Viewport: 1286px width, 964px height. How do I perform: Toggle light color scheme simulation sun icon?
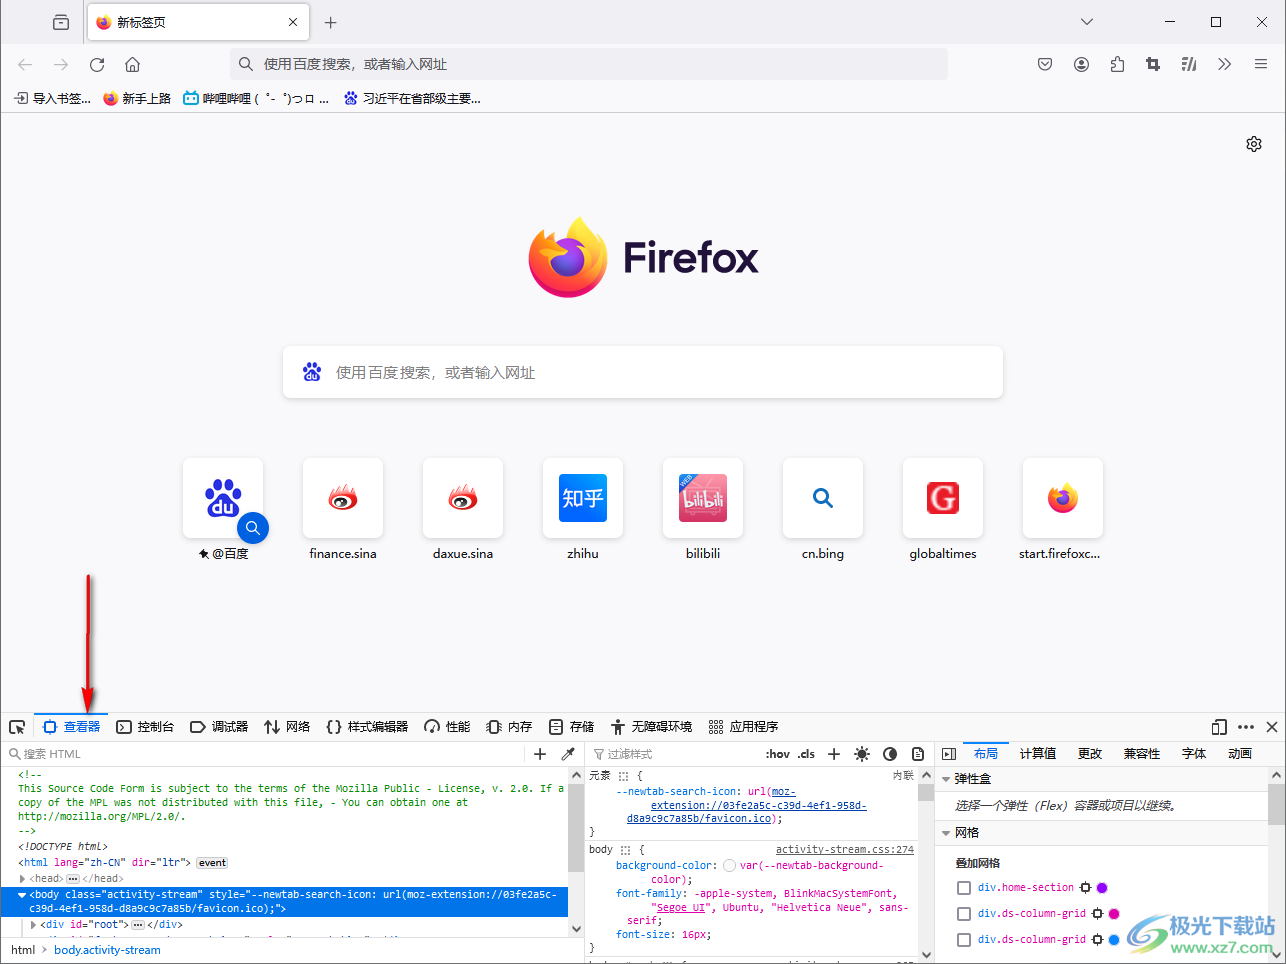coord(862,754)
